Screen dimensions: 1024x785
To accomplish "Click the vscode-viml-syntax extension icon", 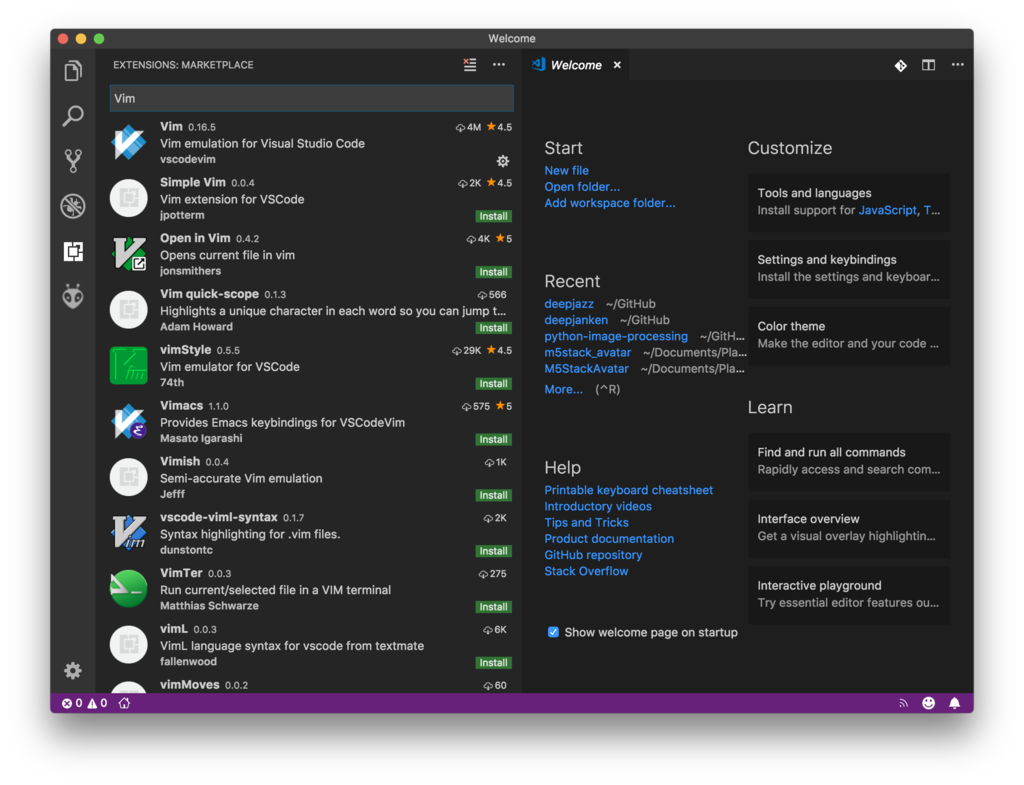I will tap(129, 533).
